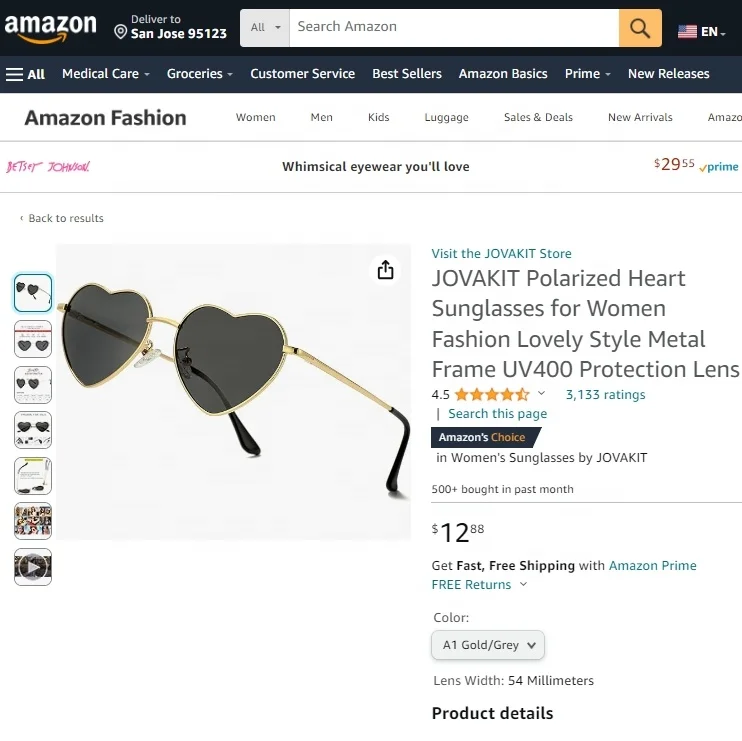Image resolution: width=742 pixels, height=741 pixels.
Task: Select the second product image thumbnail
Action: (x=33, y=339)
